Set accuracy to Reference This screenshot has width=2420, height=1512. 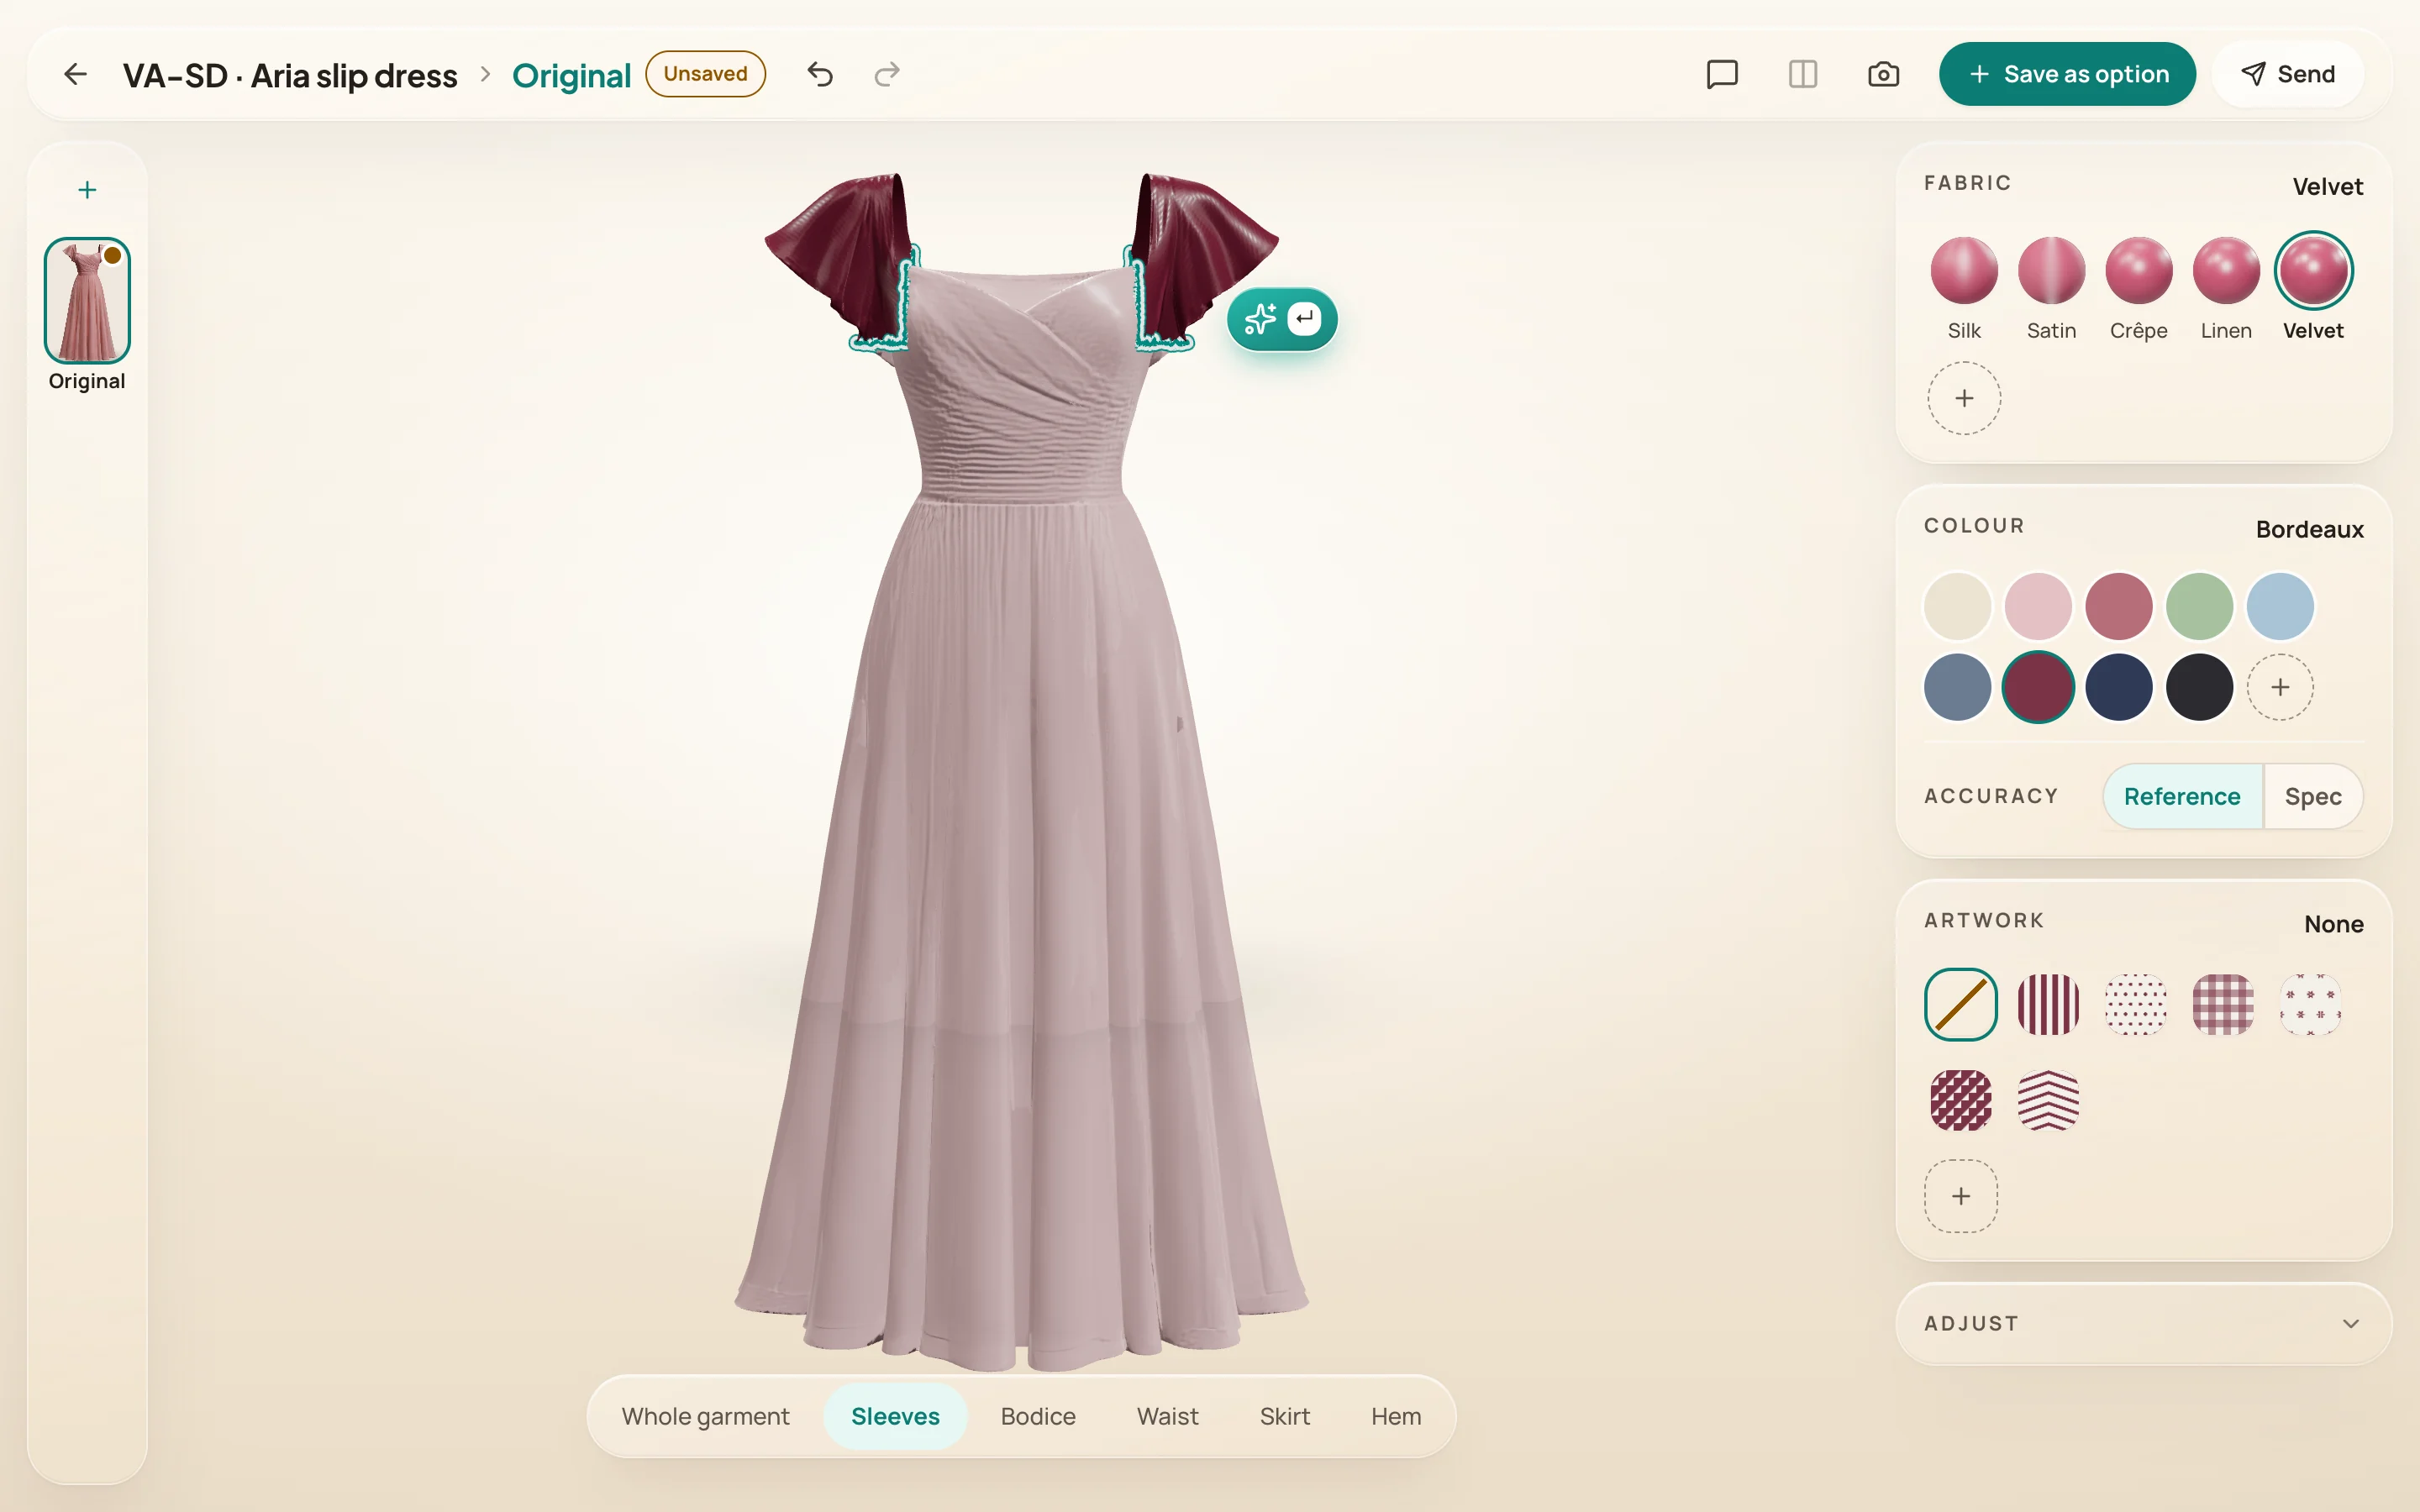[x=2182, y=796]
